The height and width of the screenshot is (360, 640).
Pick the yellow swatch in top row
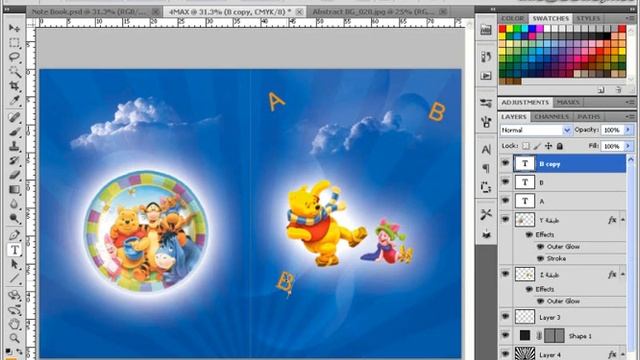point(510,29)
